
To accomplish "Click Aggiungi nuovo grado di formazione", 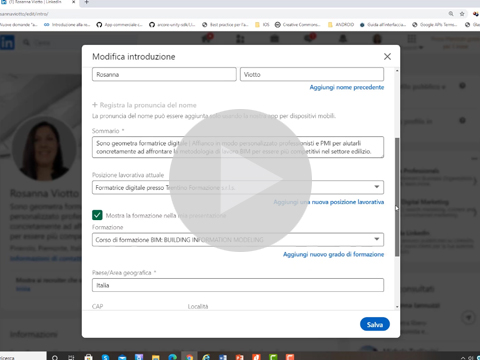I will 333,254.
